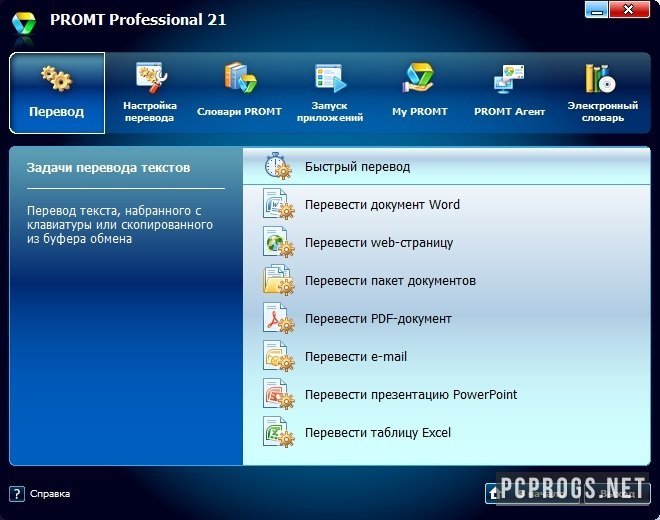The width and height of the screenshot is (660, 520).
Task: Switch to the Запуск приложений tab
Action: click(329, 93)
